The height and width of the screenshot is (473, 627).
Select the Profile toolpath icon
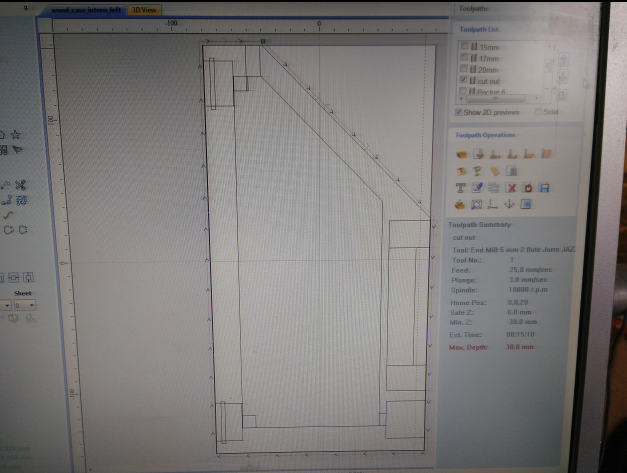(495, 154)
